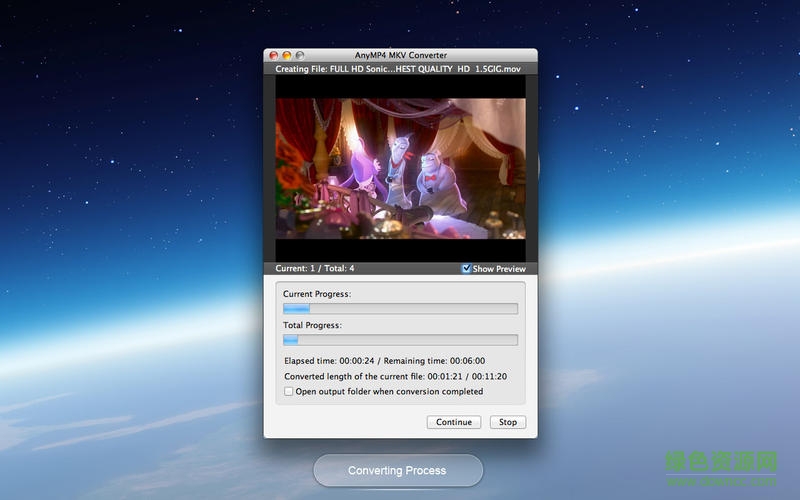Click the Total Progress bar

pos(400,340)
